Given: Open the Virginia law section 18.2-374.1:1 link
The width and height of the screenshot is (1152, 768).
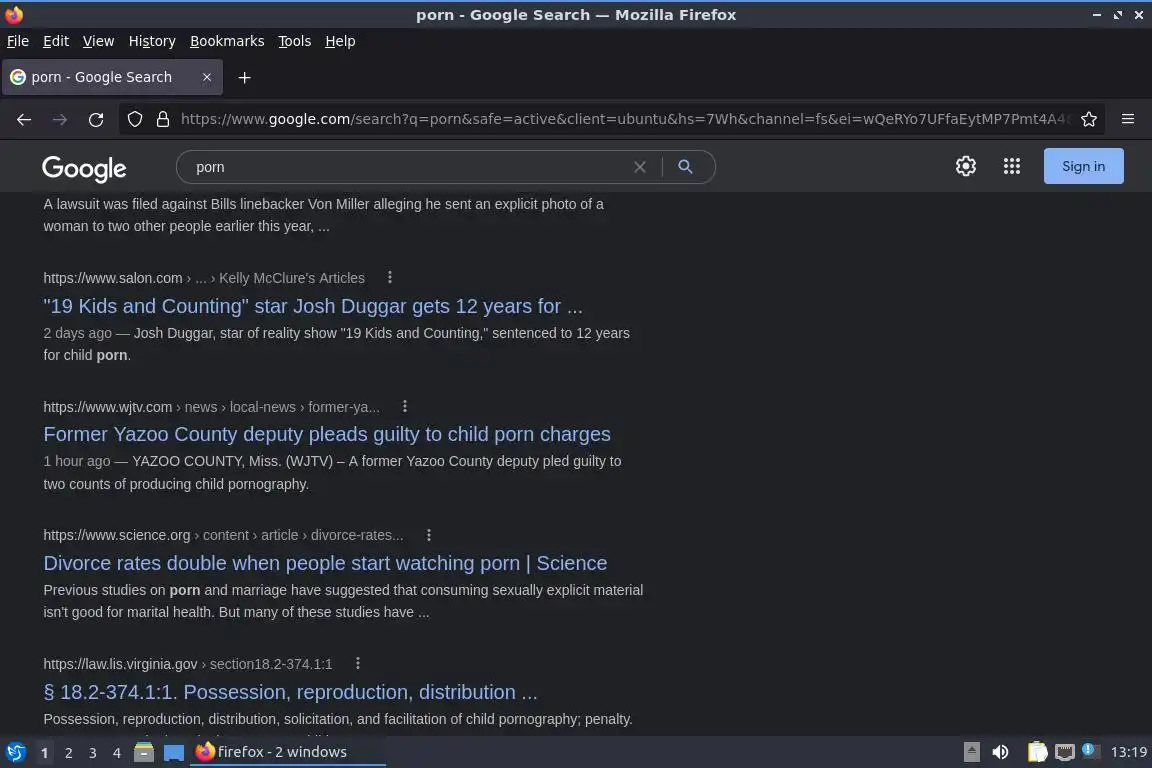Looking at the screenshot, I should (290, 692).
